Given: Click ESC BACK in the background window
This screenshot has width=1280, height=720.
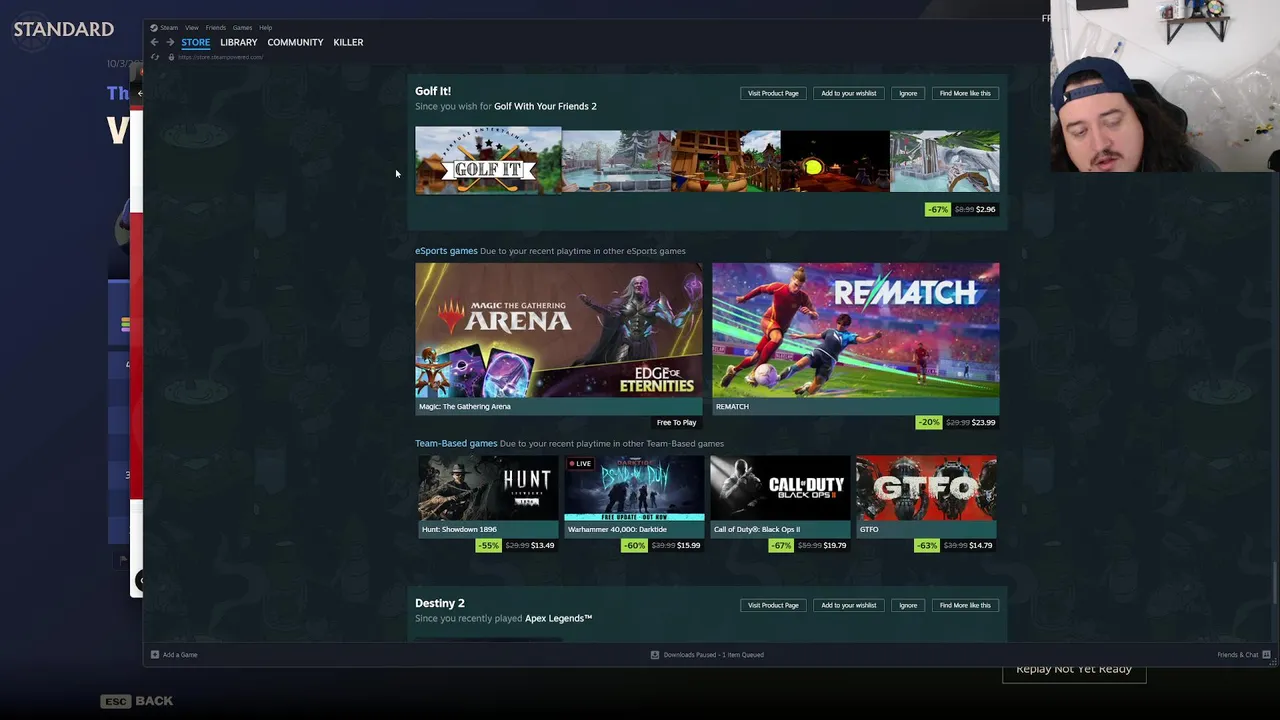Looking at the screenshot, I should (x=137, y=701).
